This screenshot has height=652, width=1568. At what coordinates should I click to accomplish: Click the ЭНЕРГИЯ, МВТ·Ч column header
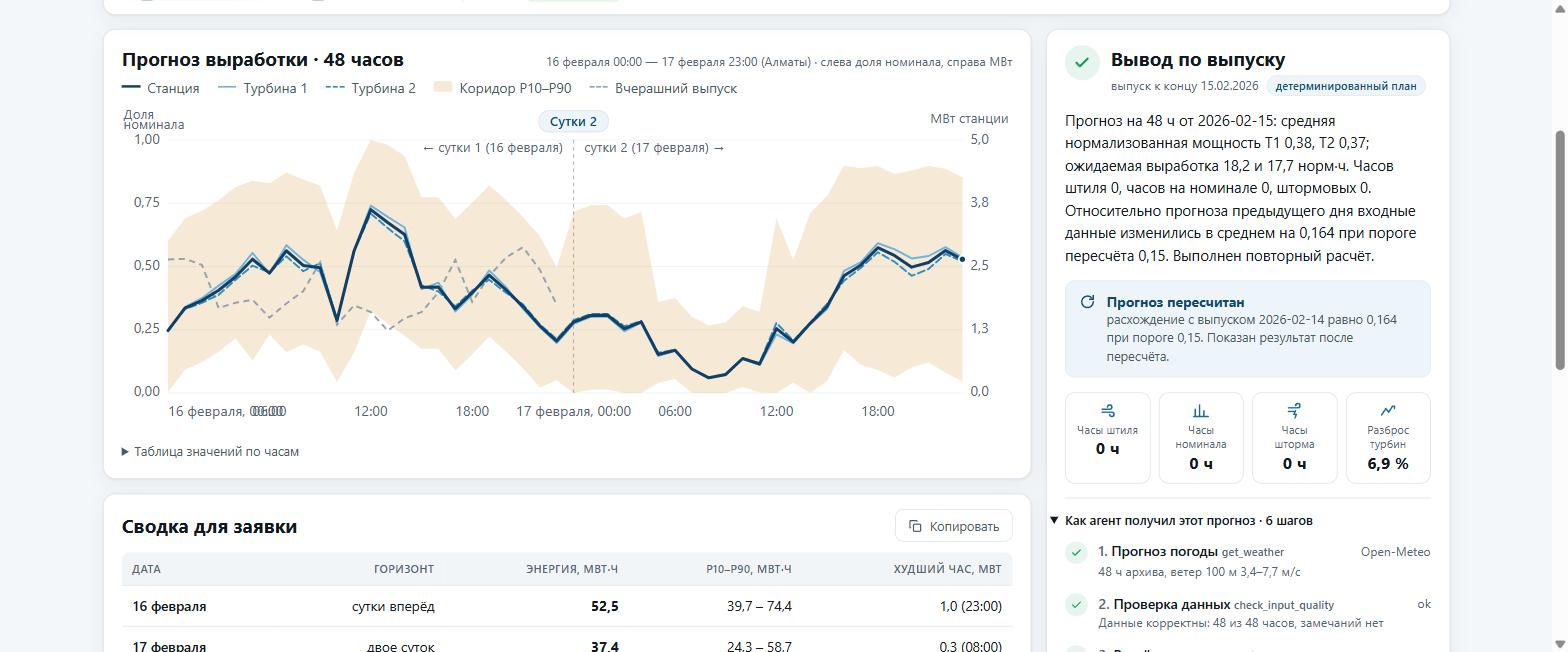[x=572, y=569]
